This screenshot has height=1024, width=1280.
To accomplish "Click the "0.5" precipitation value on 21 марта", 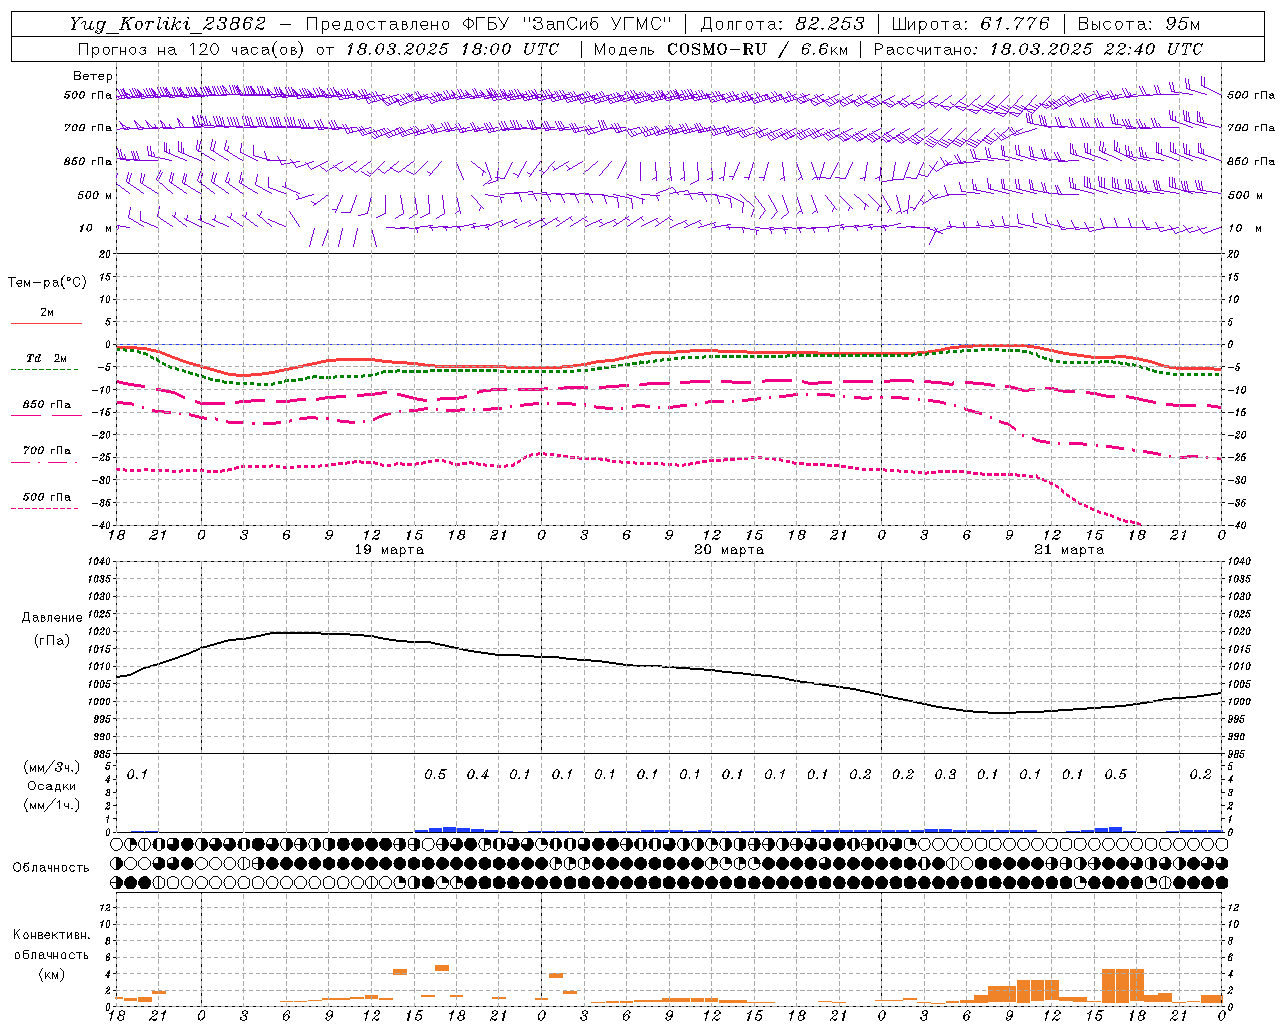I will click(x=1115, y=774).
